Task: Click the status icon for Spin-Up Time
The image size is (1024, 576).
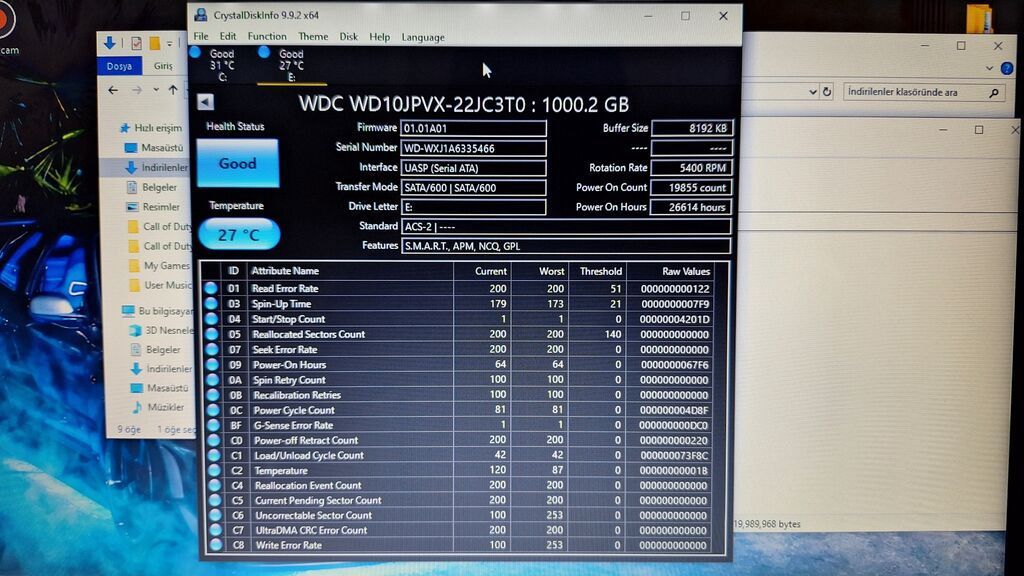Action: pos(211,304)
